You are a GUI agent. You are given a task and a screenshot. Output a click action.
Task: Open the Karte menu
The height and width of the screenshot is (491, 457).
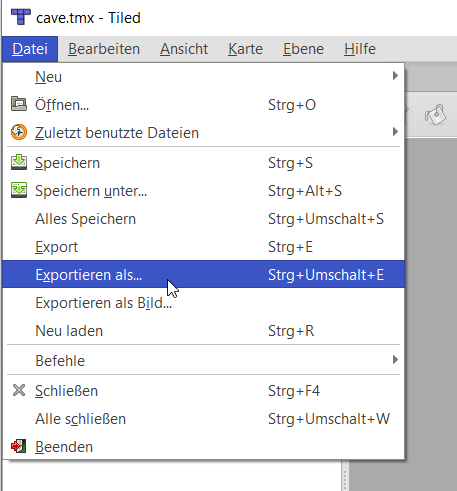pyautogui.click(x=245, y=49)
